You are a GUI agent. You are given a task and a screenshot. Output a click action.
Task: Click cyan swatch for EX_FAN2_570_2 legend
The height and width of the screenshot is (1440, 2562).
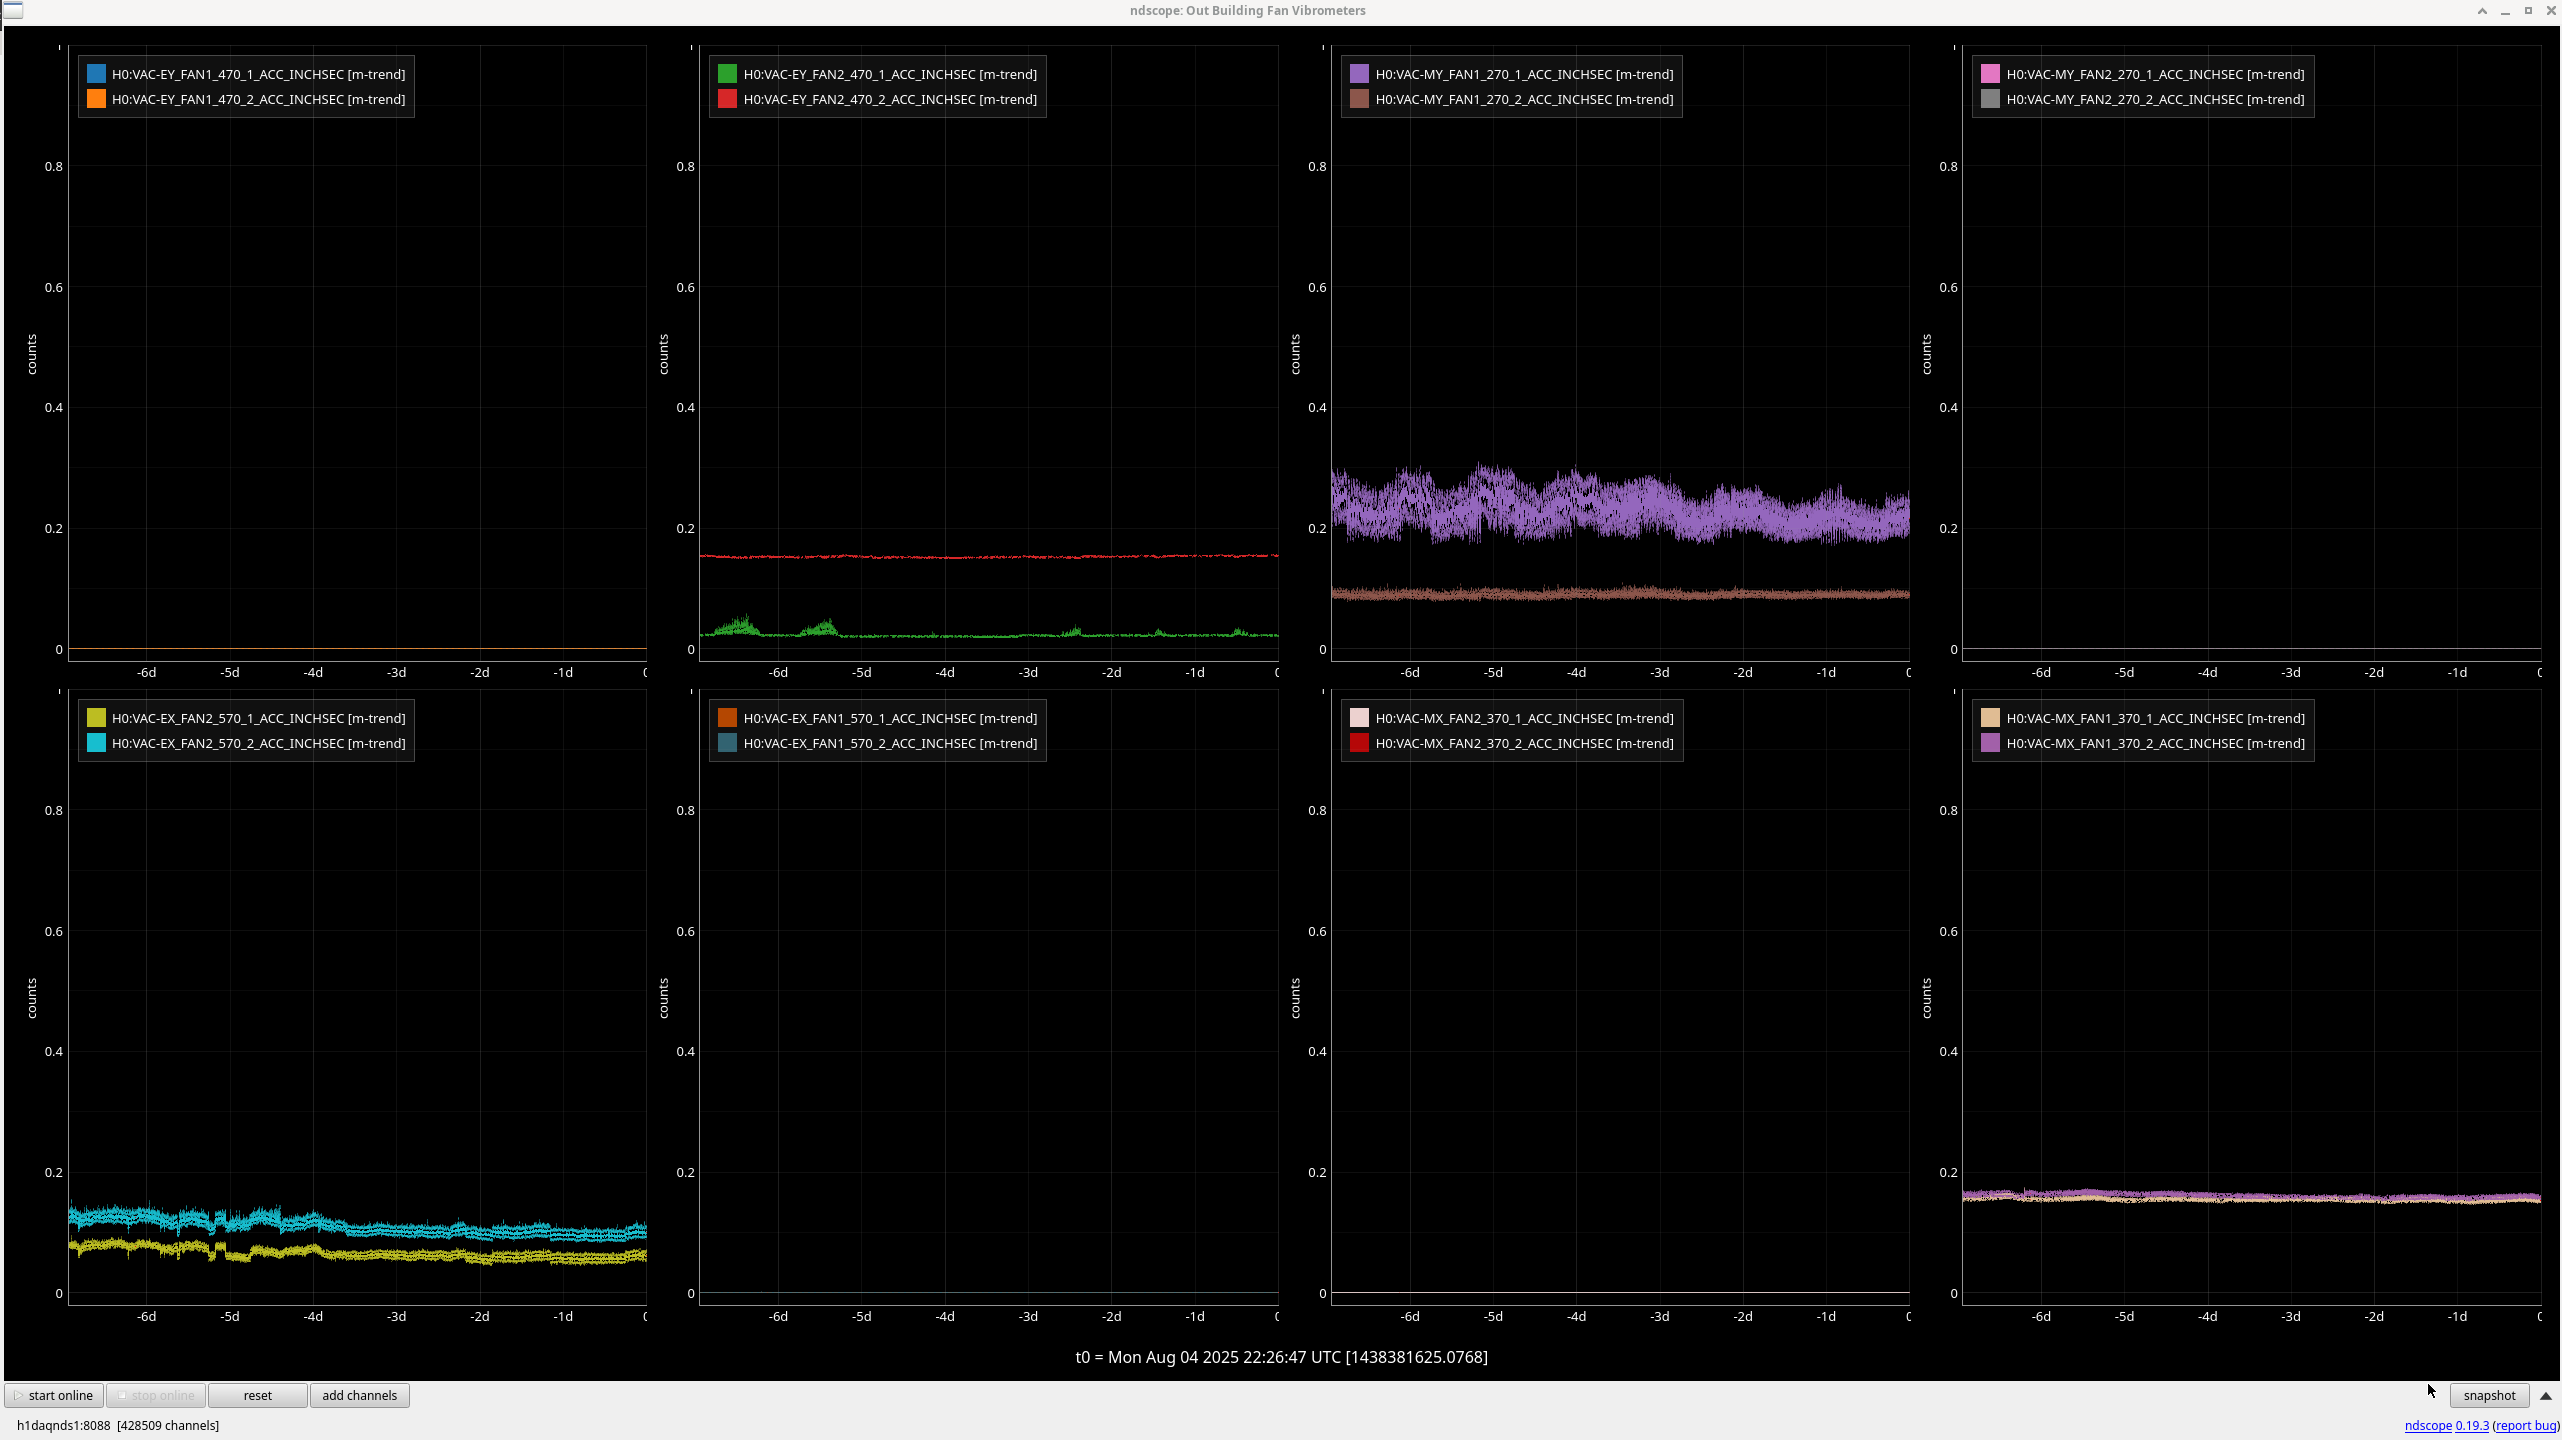click(x=96, y=743)
